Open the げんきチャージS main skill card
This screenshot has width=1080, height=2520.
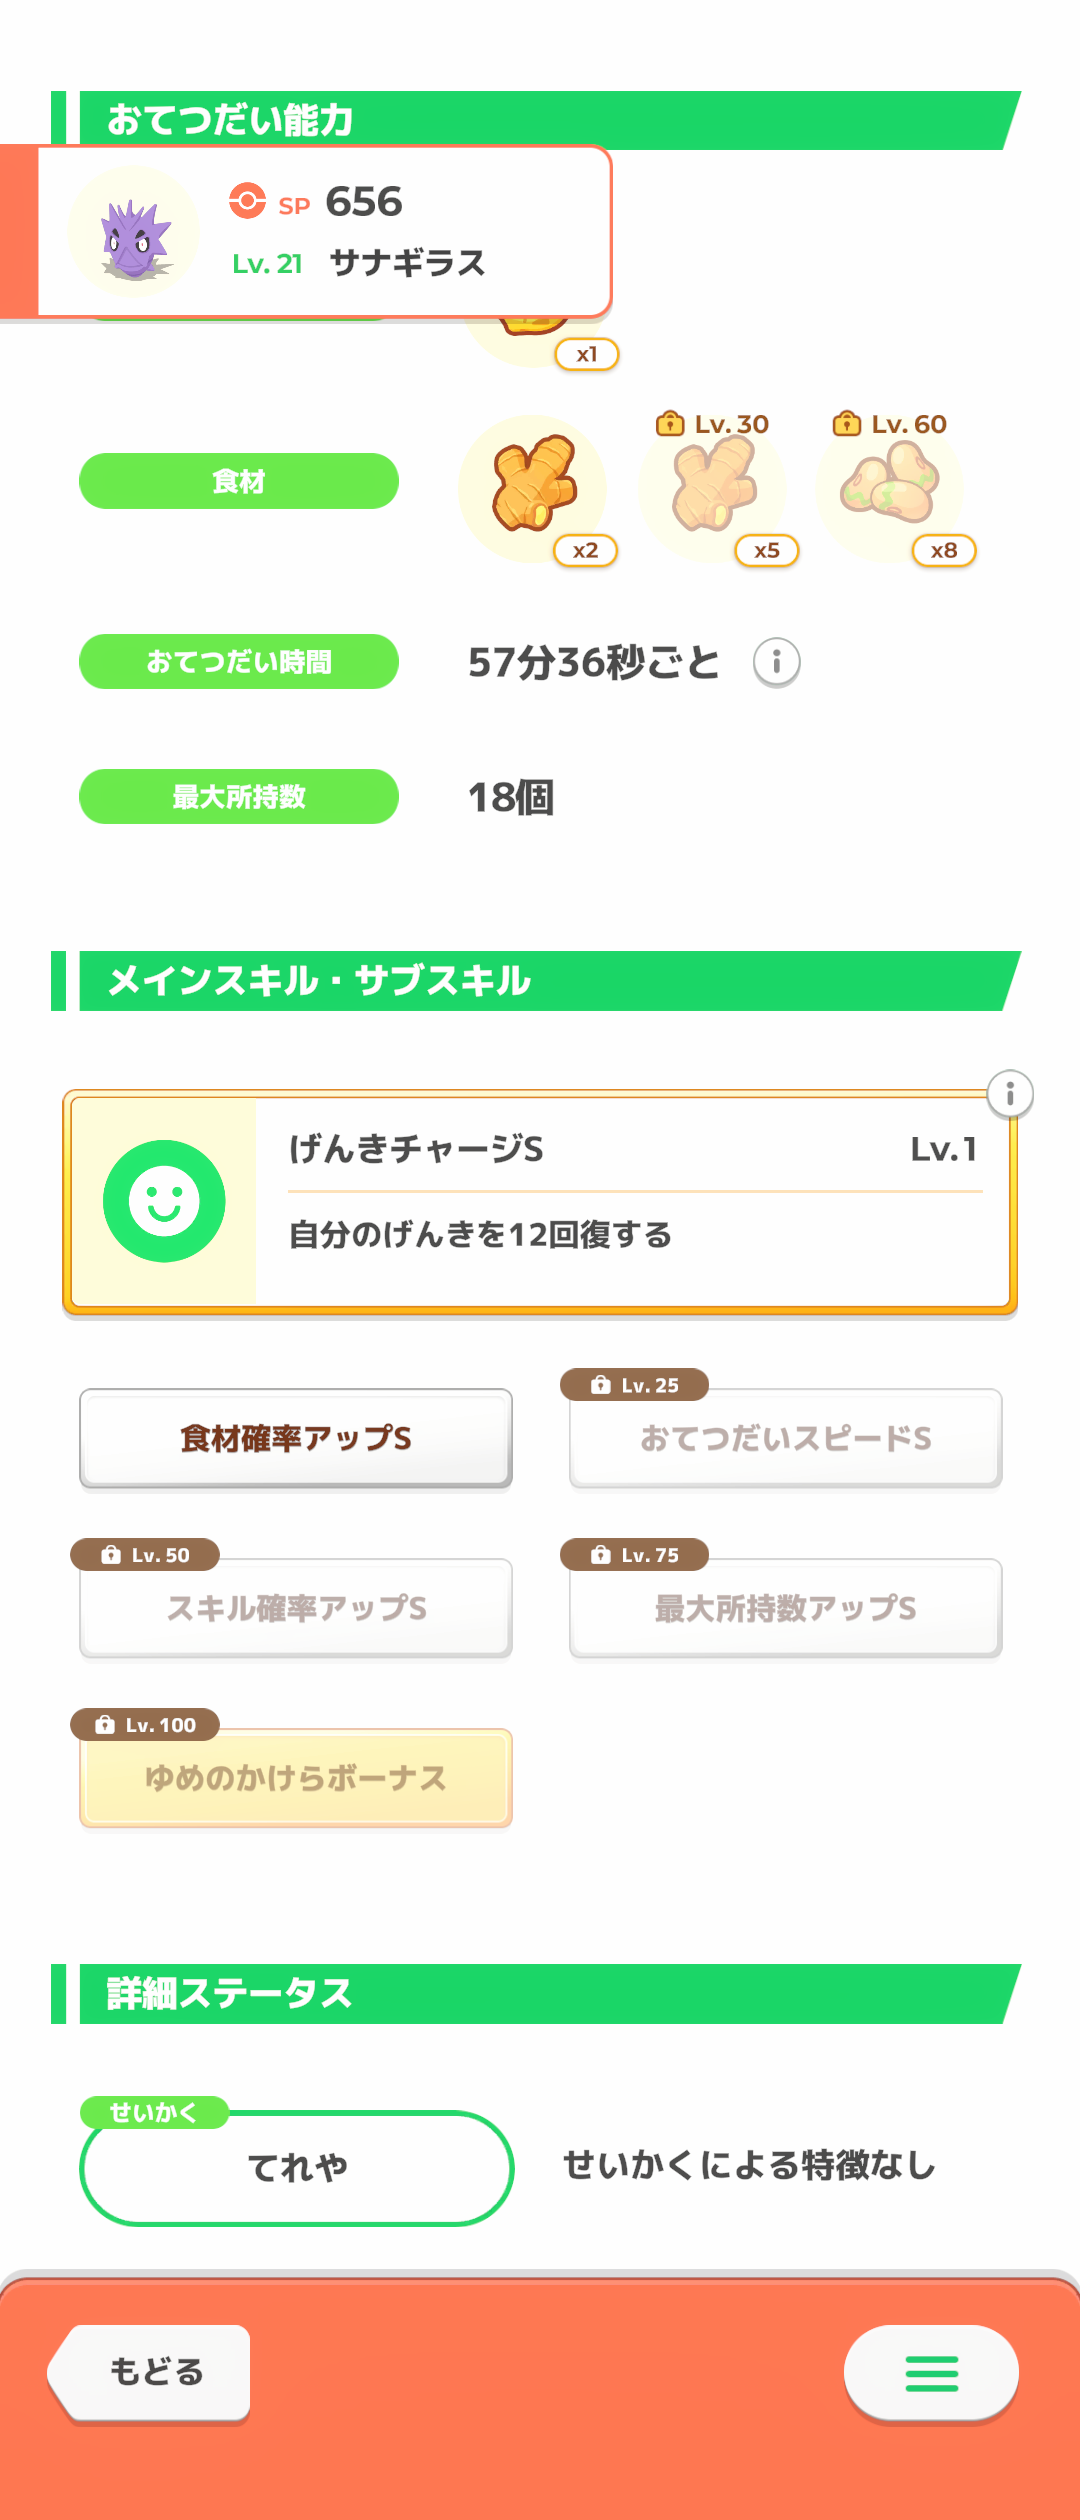point(630,1201)
